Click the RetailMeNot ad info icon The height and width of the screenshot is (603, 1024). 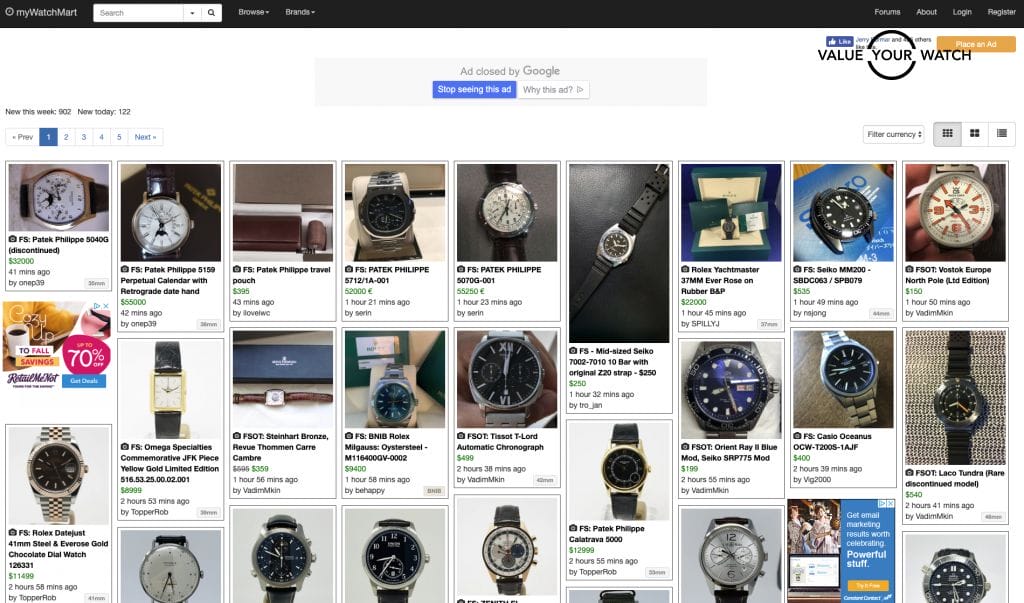pyautogui.click(x=99, y=307)
